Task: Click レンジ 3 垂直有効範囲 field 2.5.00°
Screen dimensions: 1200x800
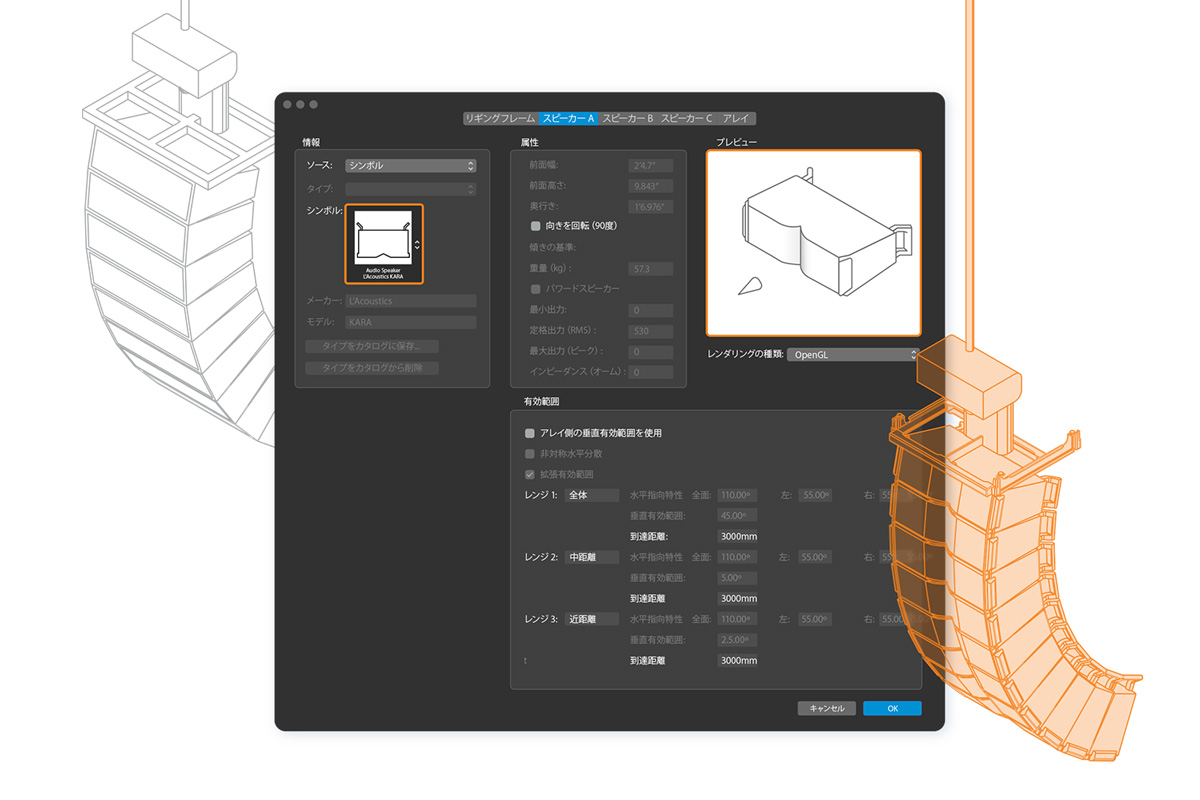Action: [737, 640]
